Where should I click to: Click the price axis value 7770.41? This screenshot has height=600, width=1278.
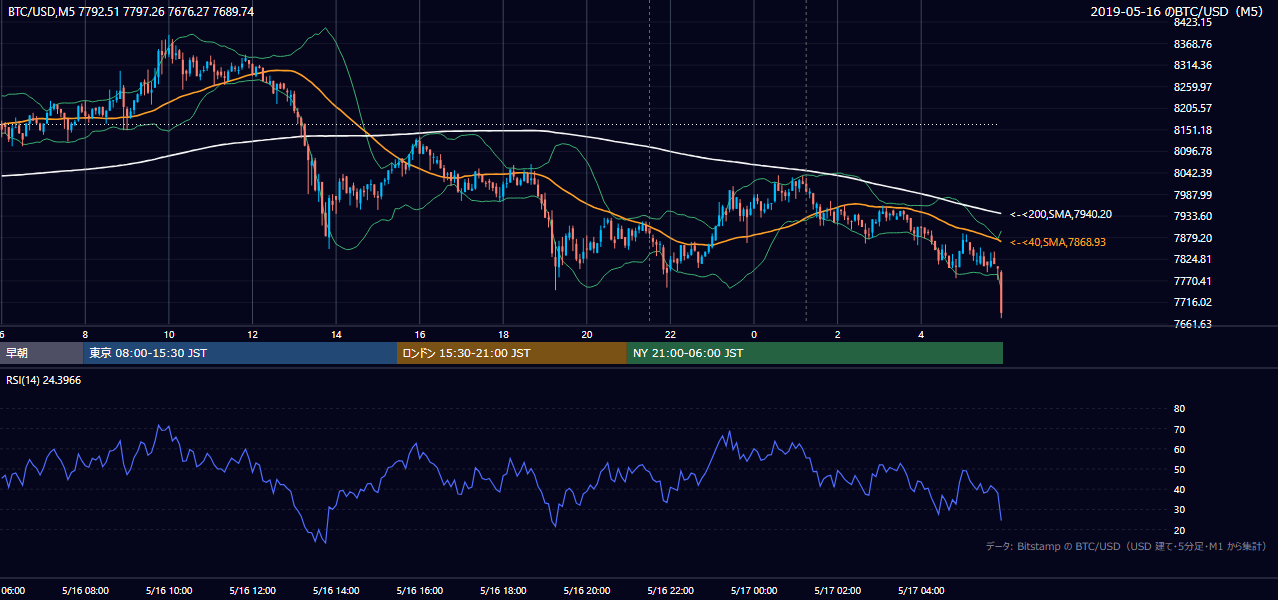(x=1193, y=281)
